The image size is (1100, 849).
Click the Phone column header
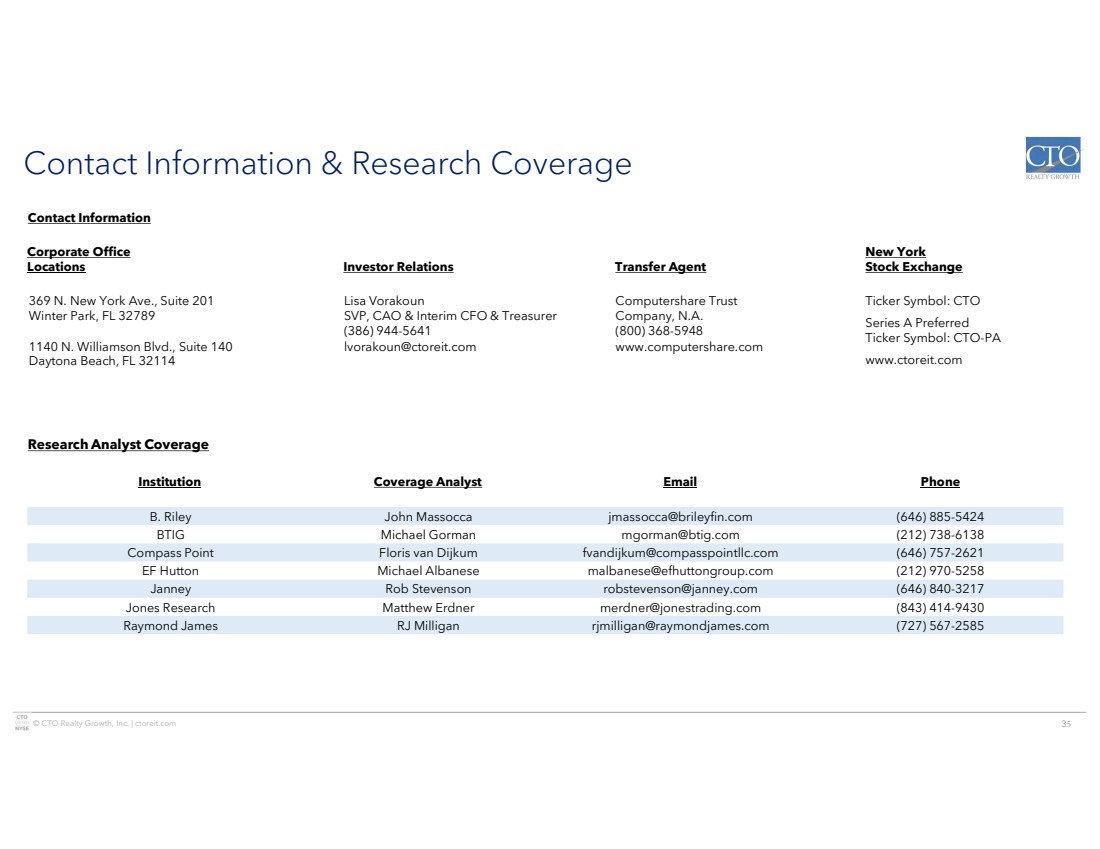[x=940, y=481]
